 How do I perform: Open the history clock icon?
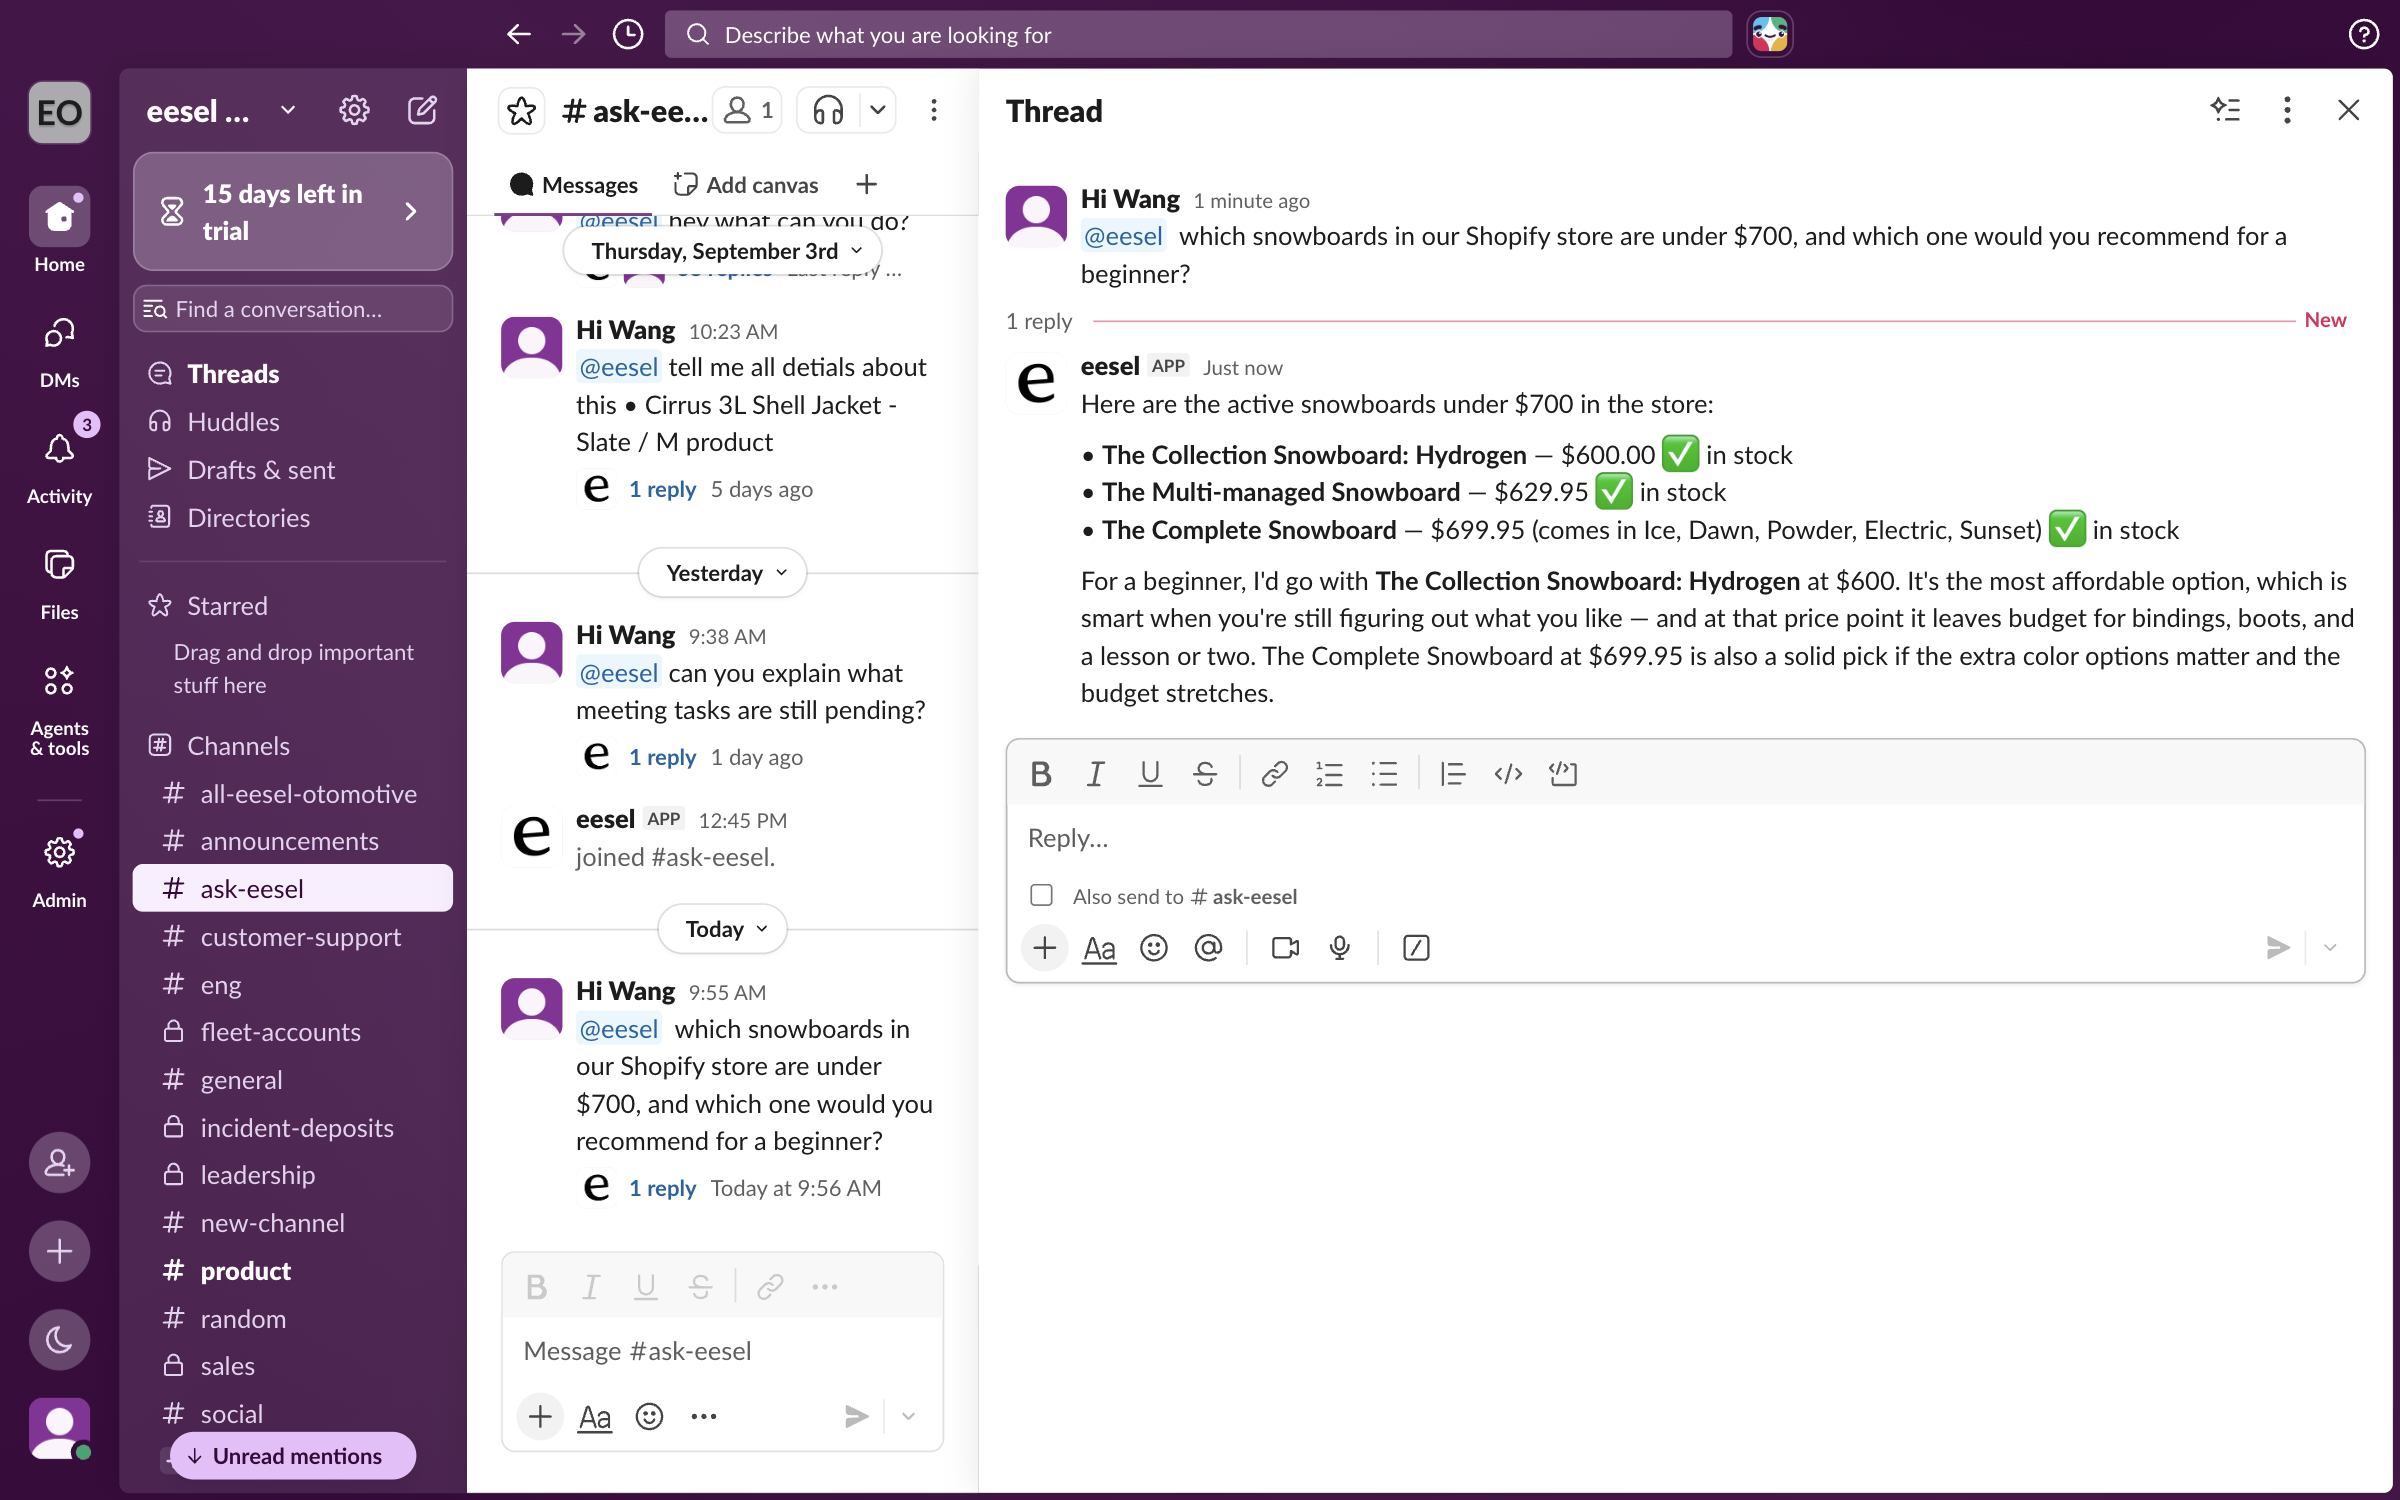click(x=627, y=35)
